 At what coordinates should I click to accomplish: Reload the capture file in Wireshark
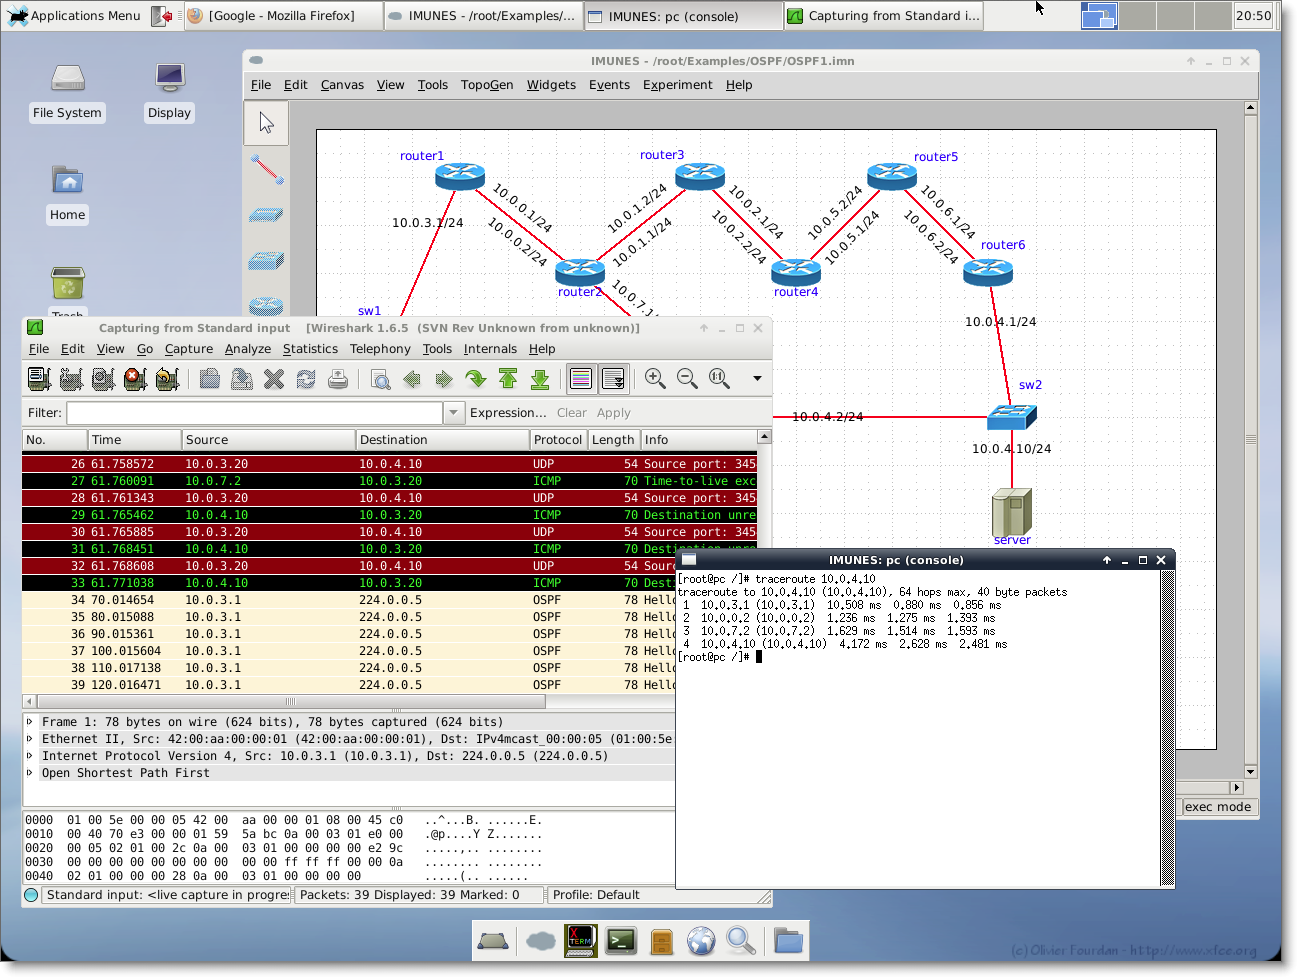306,379
